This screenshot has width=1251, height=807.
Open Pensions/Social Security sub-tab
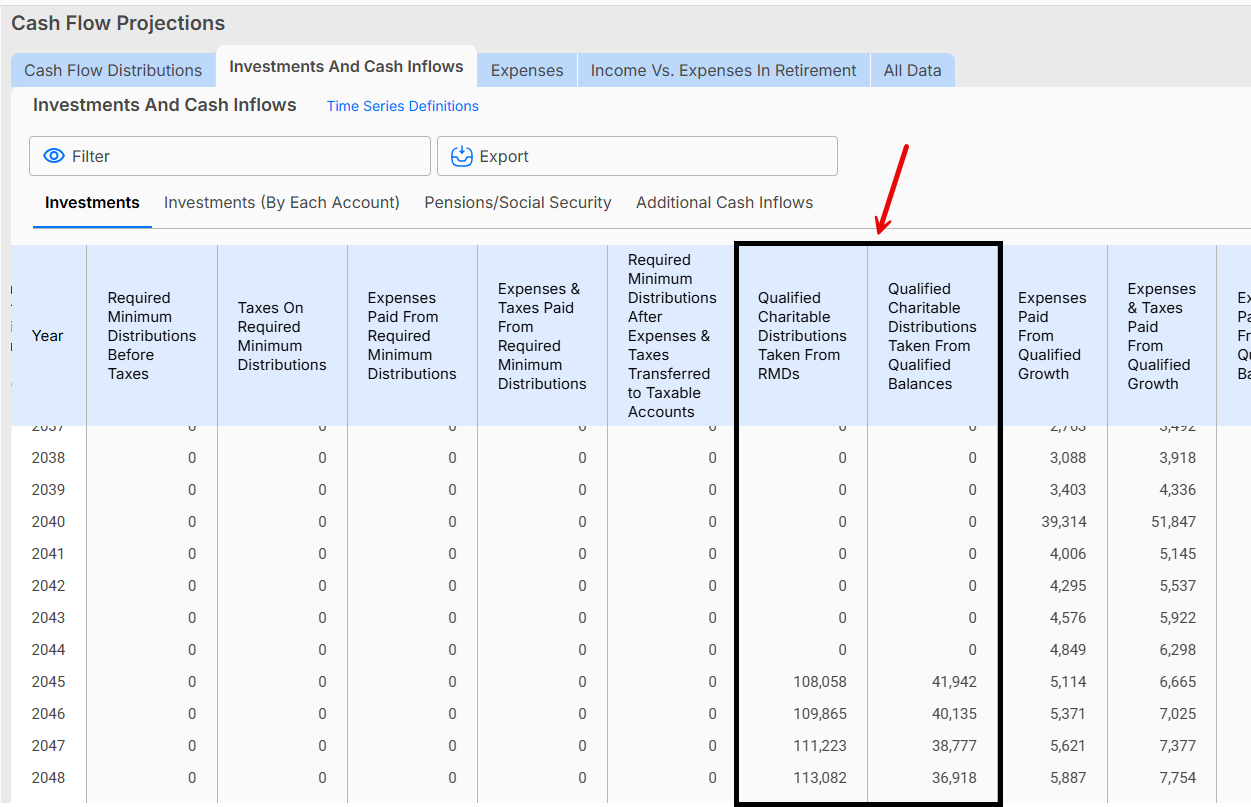coord(518,202)
